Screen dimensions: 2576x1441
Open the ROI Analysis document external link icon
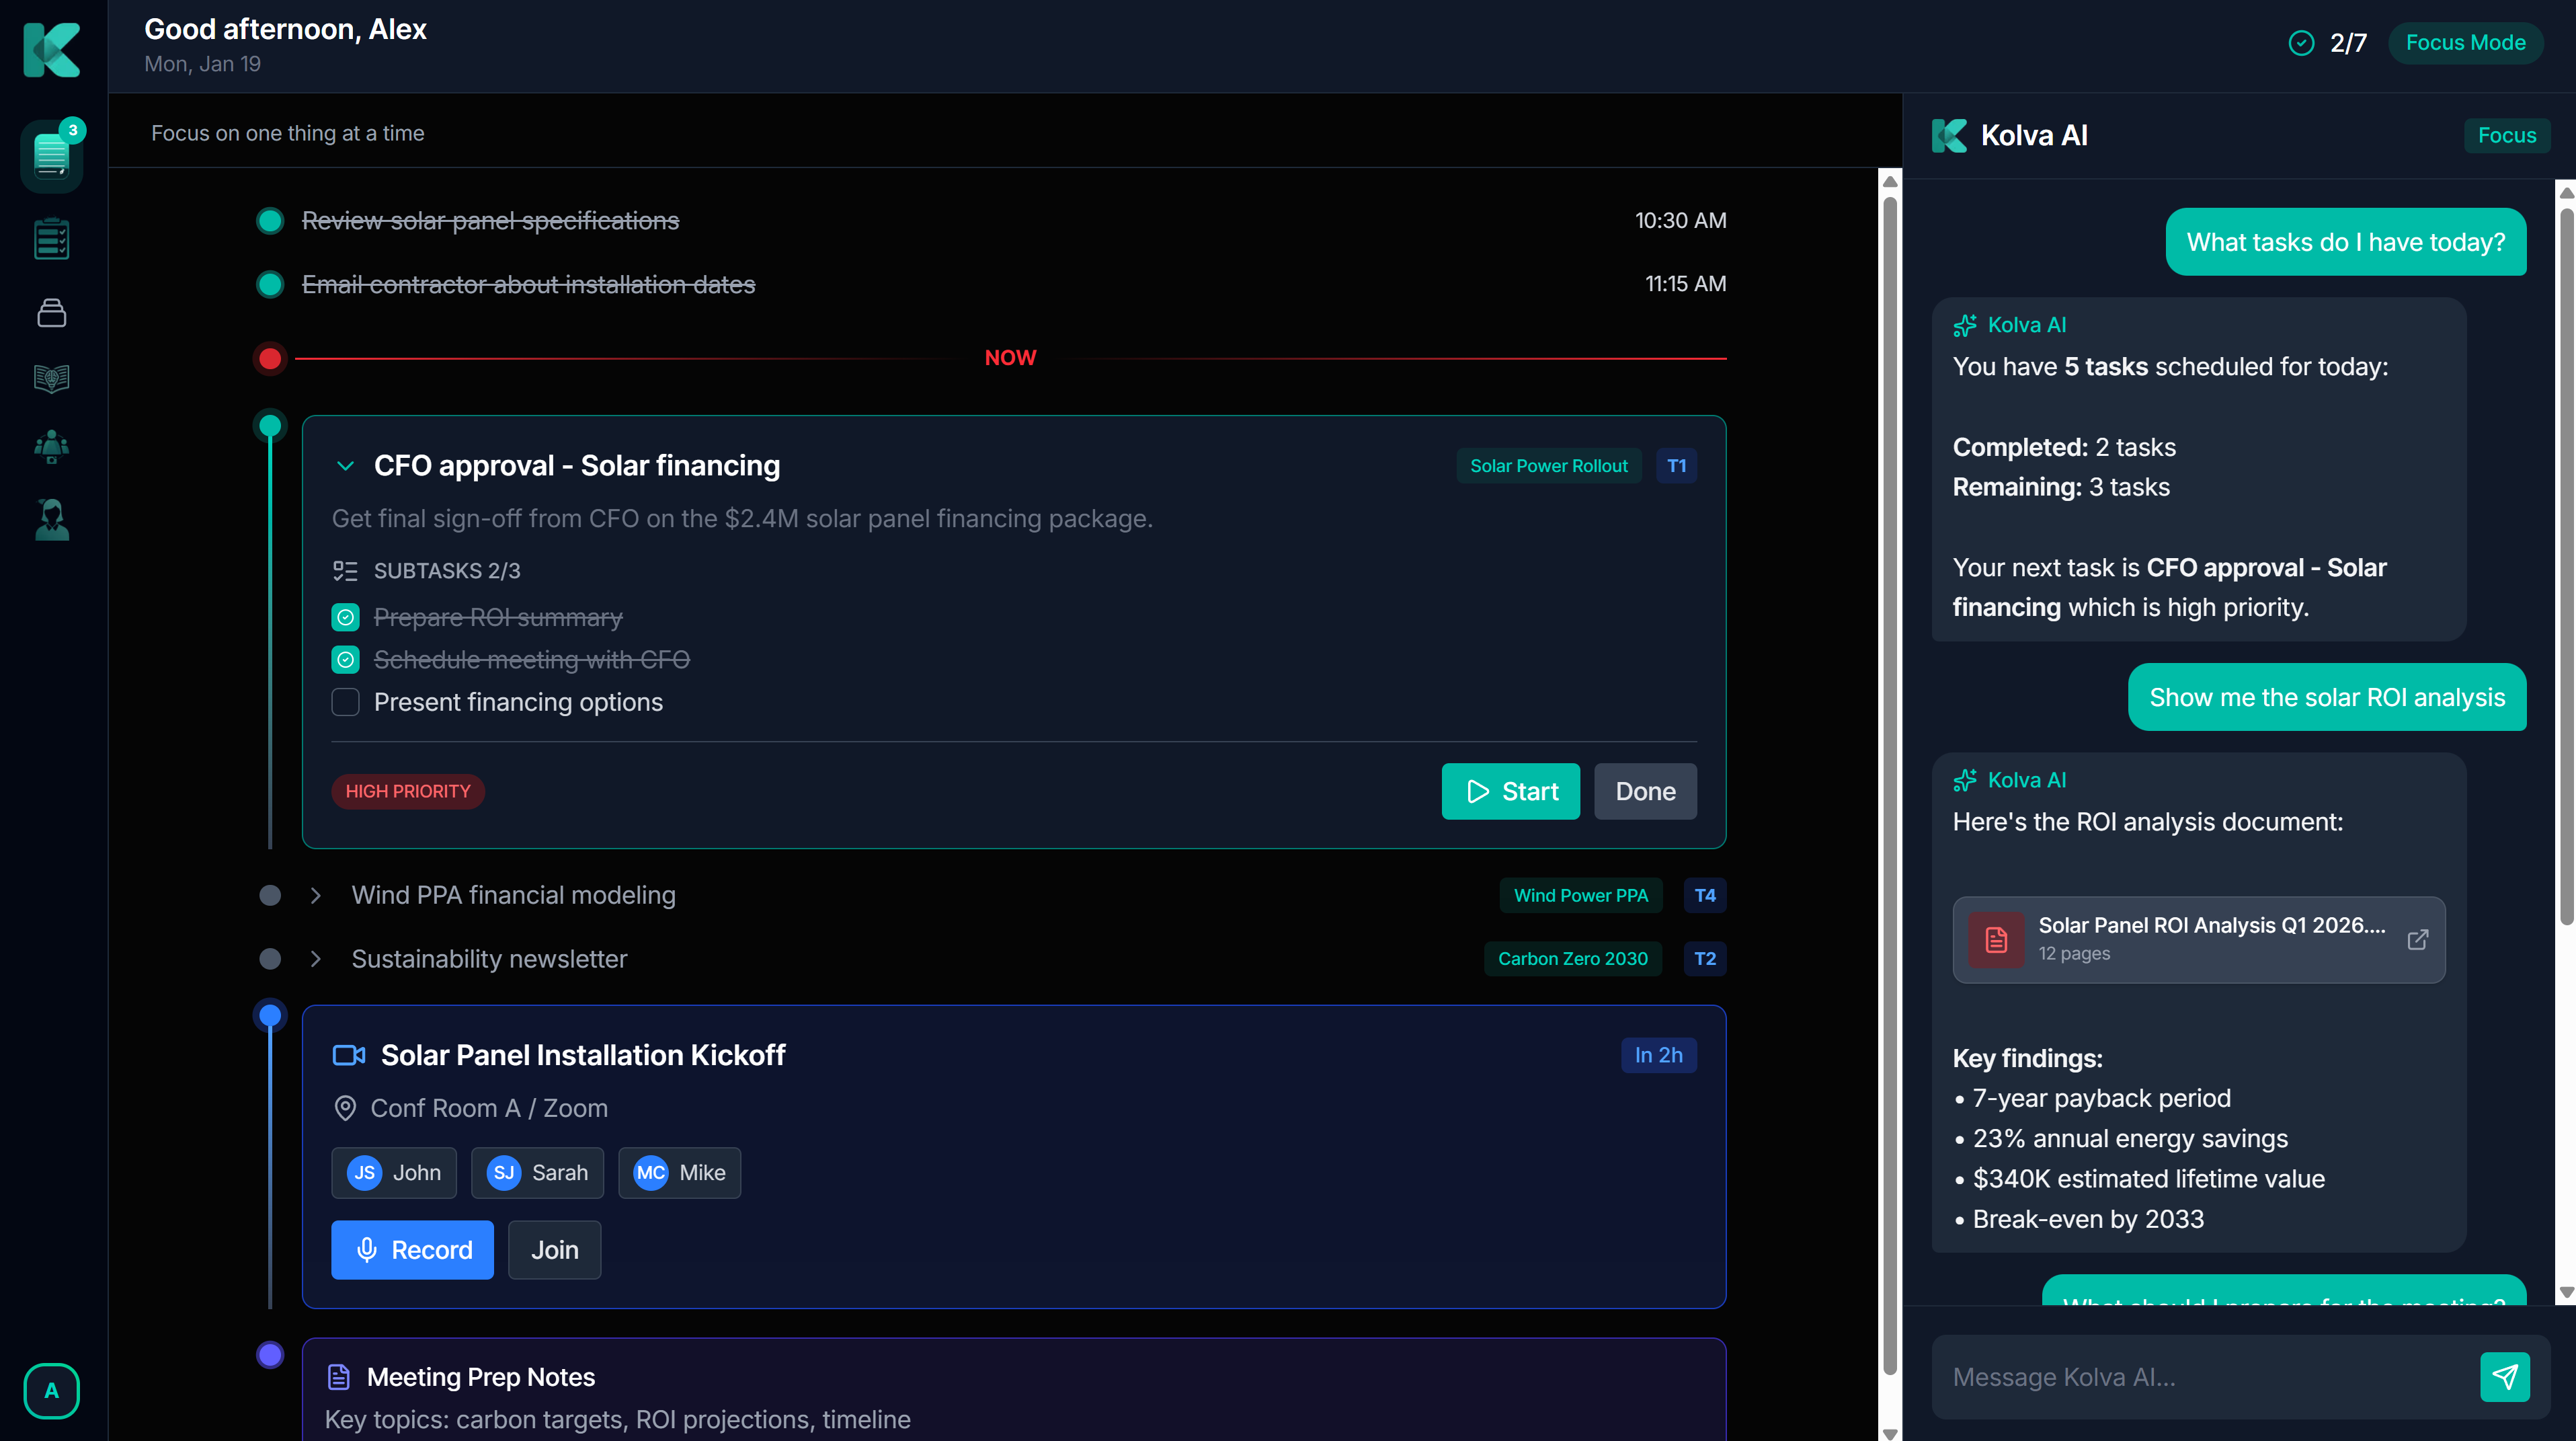(x=2417, y=940)
